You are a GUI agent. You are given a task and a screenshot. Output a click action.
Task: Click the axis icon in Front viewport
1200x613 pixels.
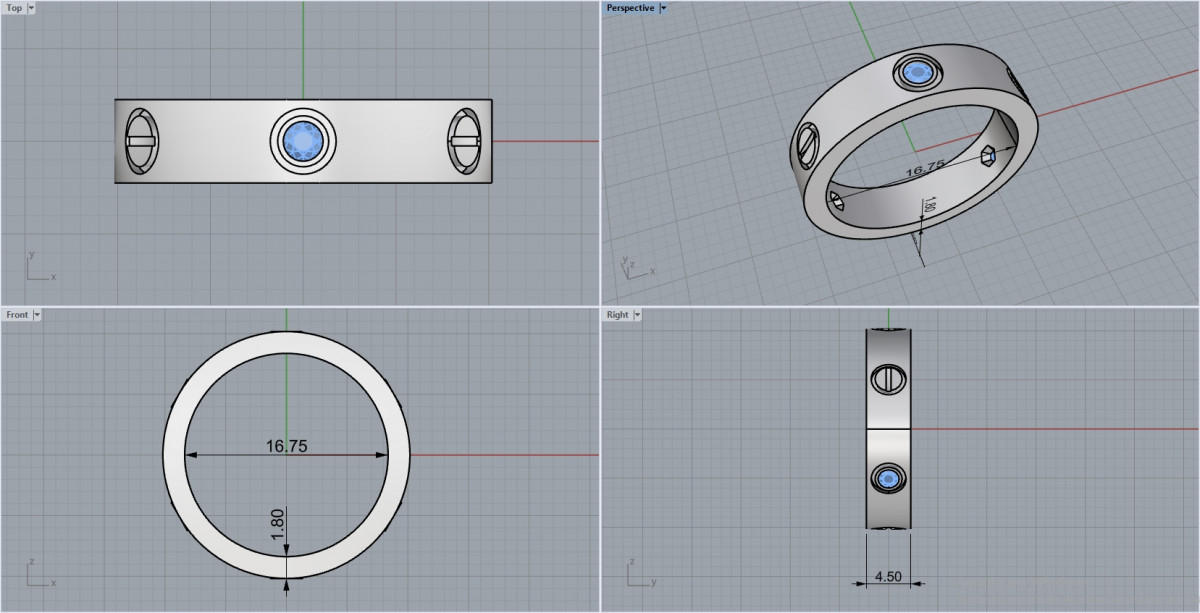[x=38, y=575]
